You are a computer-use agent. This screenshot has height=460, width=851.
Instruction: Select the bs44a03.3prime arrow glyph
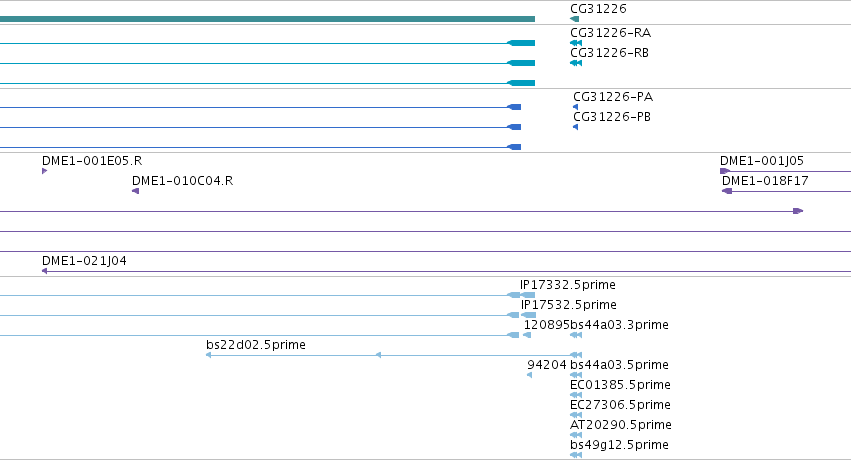pos(576,335)
